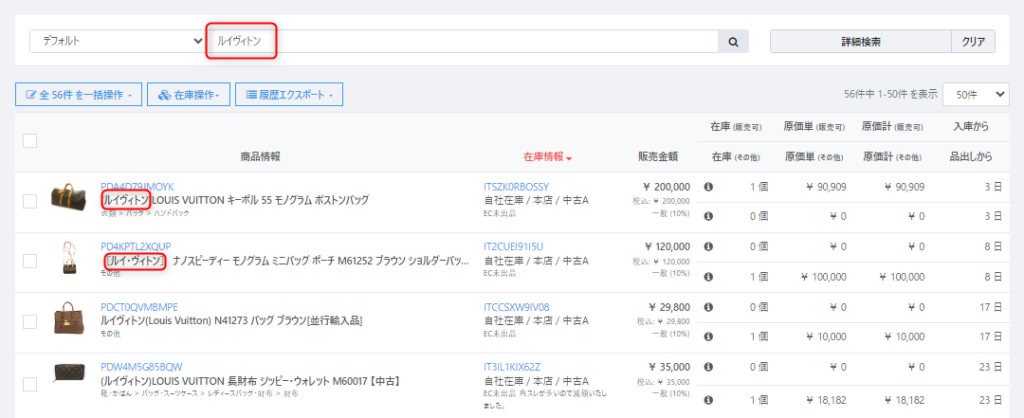Sort by the 在庫情報 column header
1024x418 pixels.
pos(547,157)
